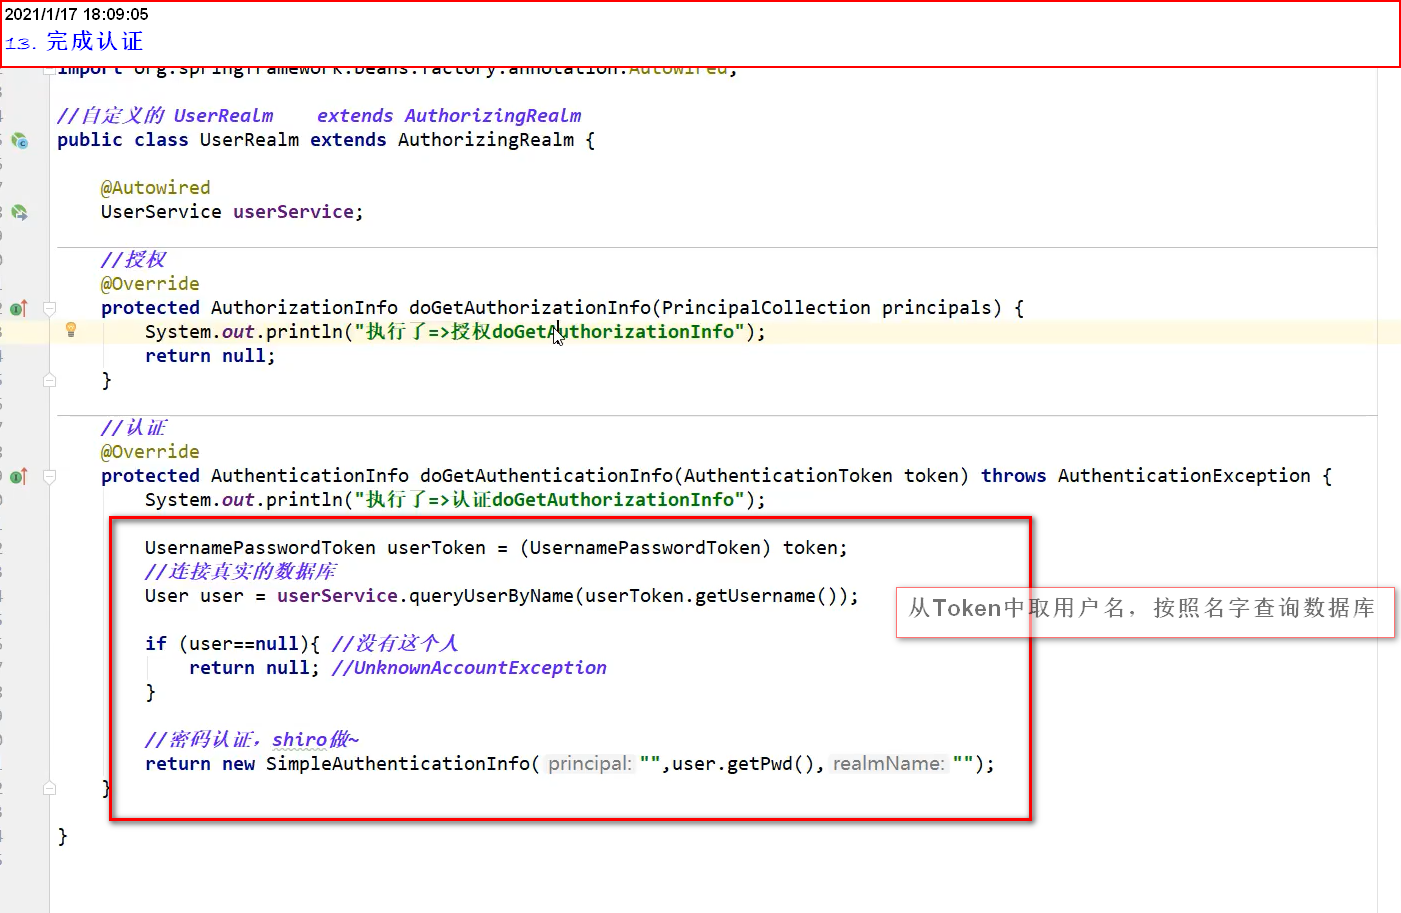Click the override gutter icon beside doGetAuthorizationInfo
This screenshot has height=913, width=1401.
pyautogui.click(x=19, y=309)
